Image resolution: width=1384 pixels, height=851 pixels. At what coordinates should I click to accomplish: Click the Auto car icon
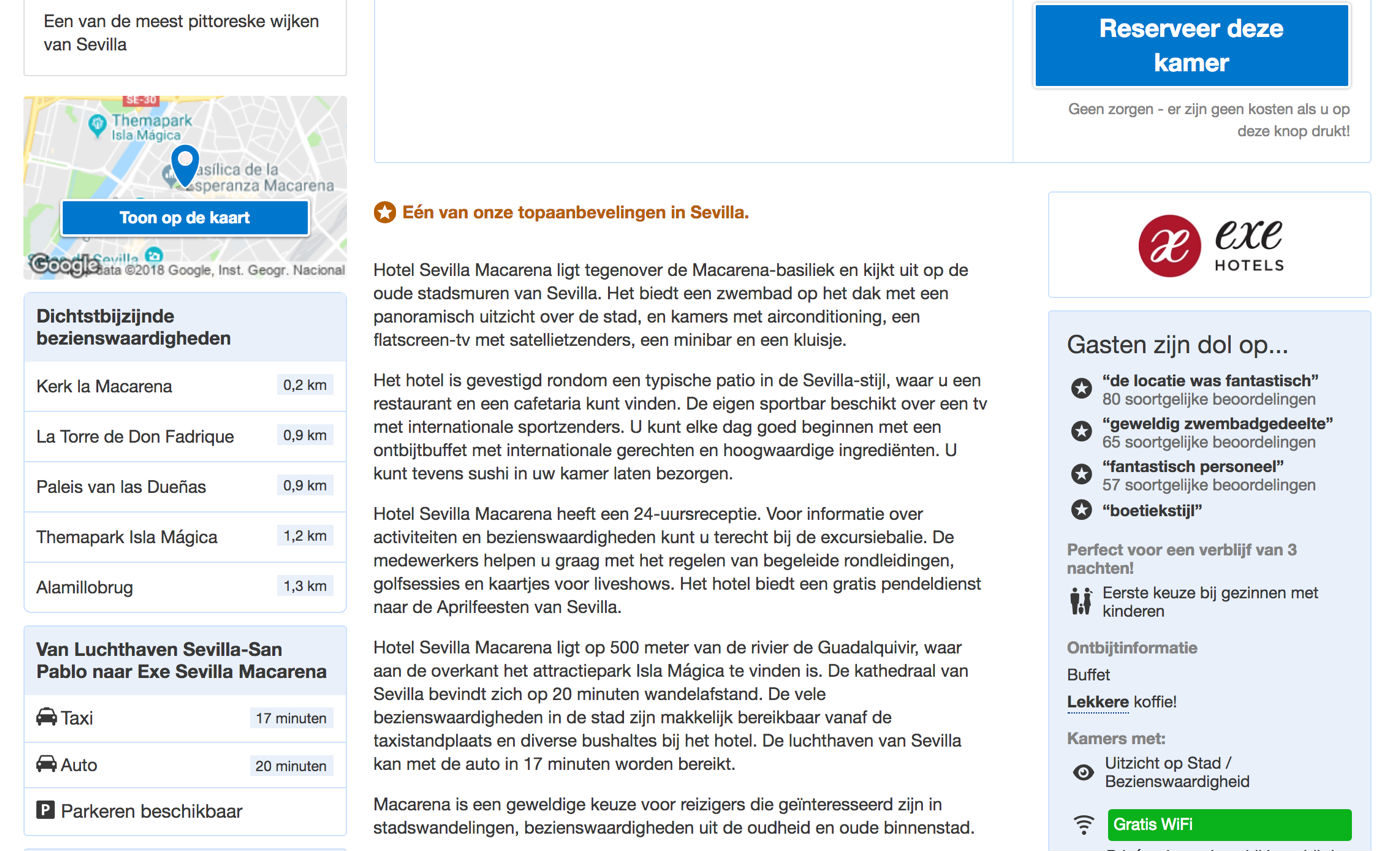tap(46, 764)
